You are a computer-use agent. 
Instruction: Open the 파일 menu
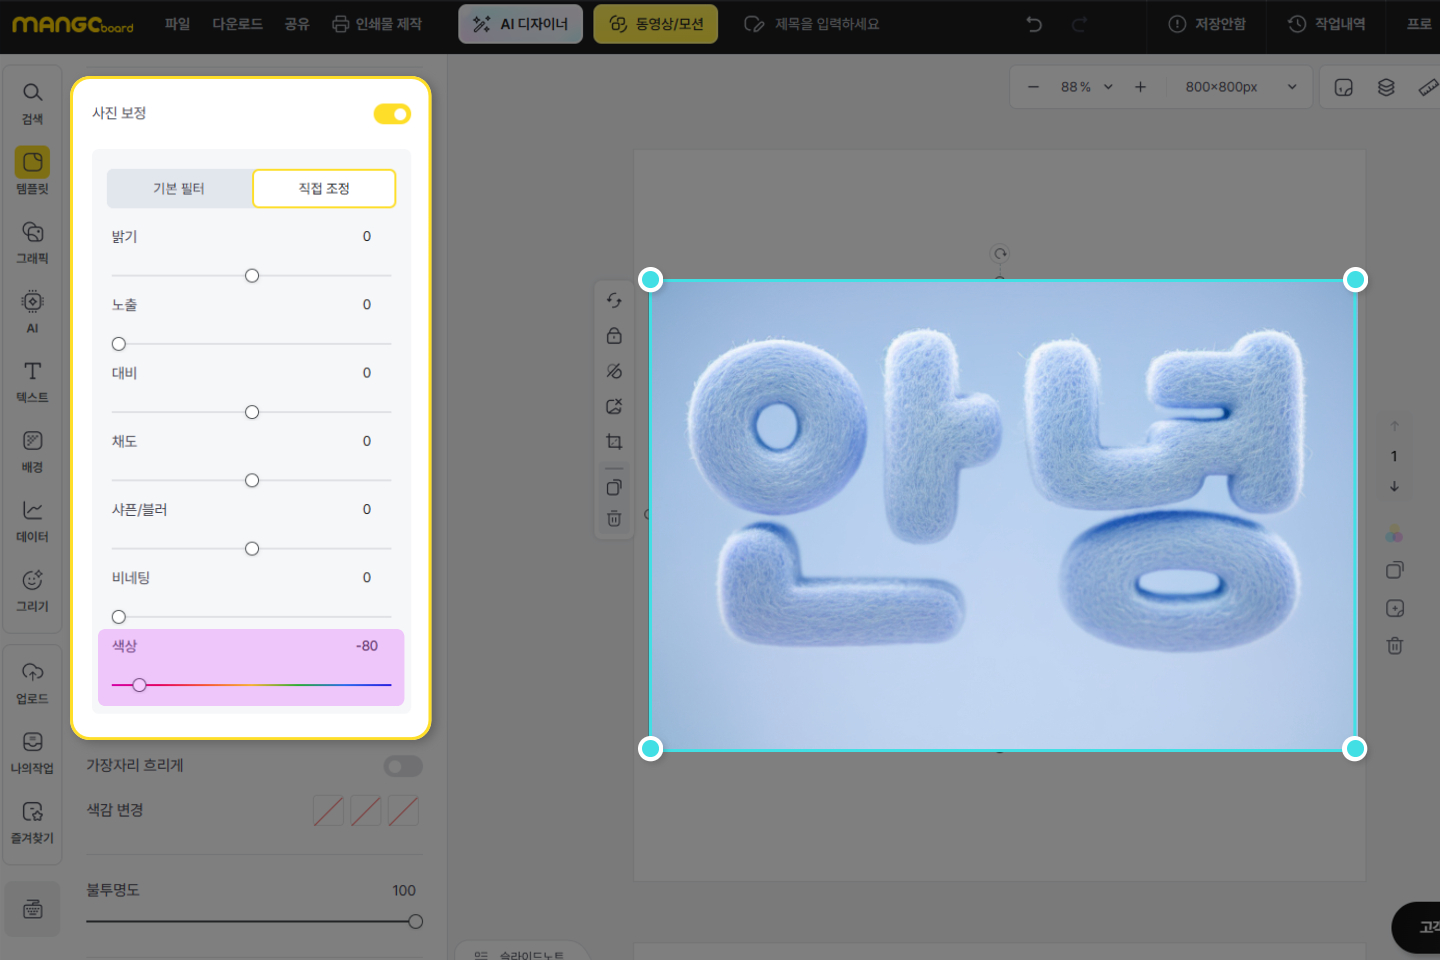(x=177, y=24)
